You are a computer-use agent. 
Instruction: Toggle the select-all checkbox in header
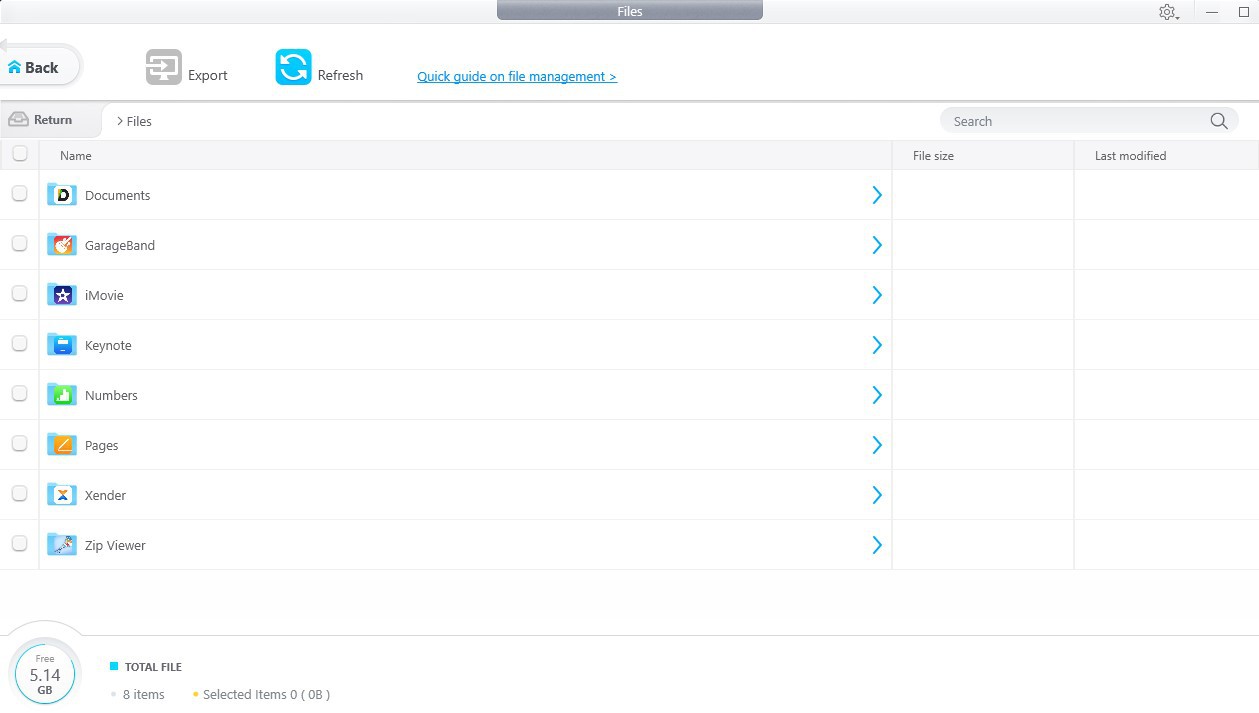pyautogui.click(x=19, y=153)
